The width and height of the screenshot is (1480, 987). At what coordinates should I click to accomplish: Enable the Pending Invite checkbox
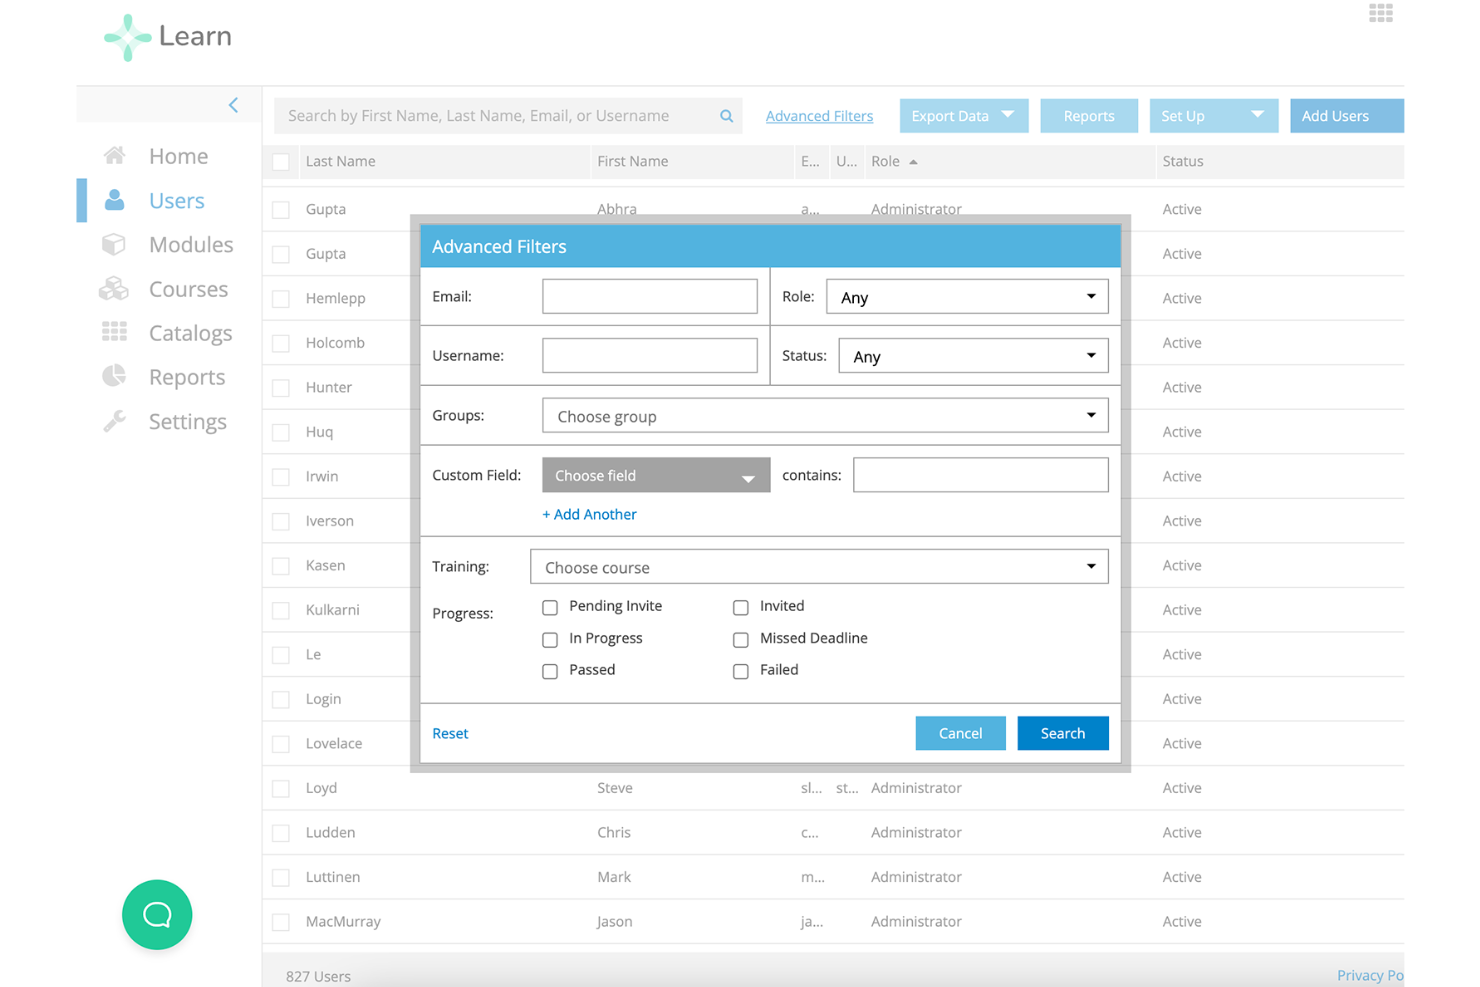(x=550, y=607)
